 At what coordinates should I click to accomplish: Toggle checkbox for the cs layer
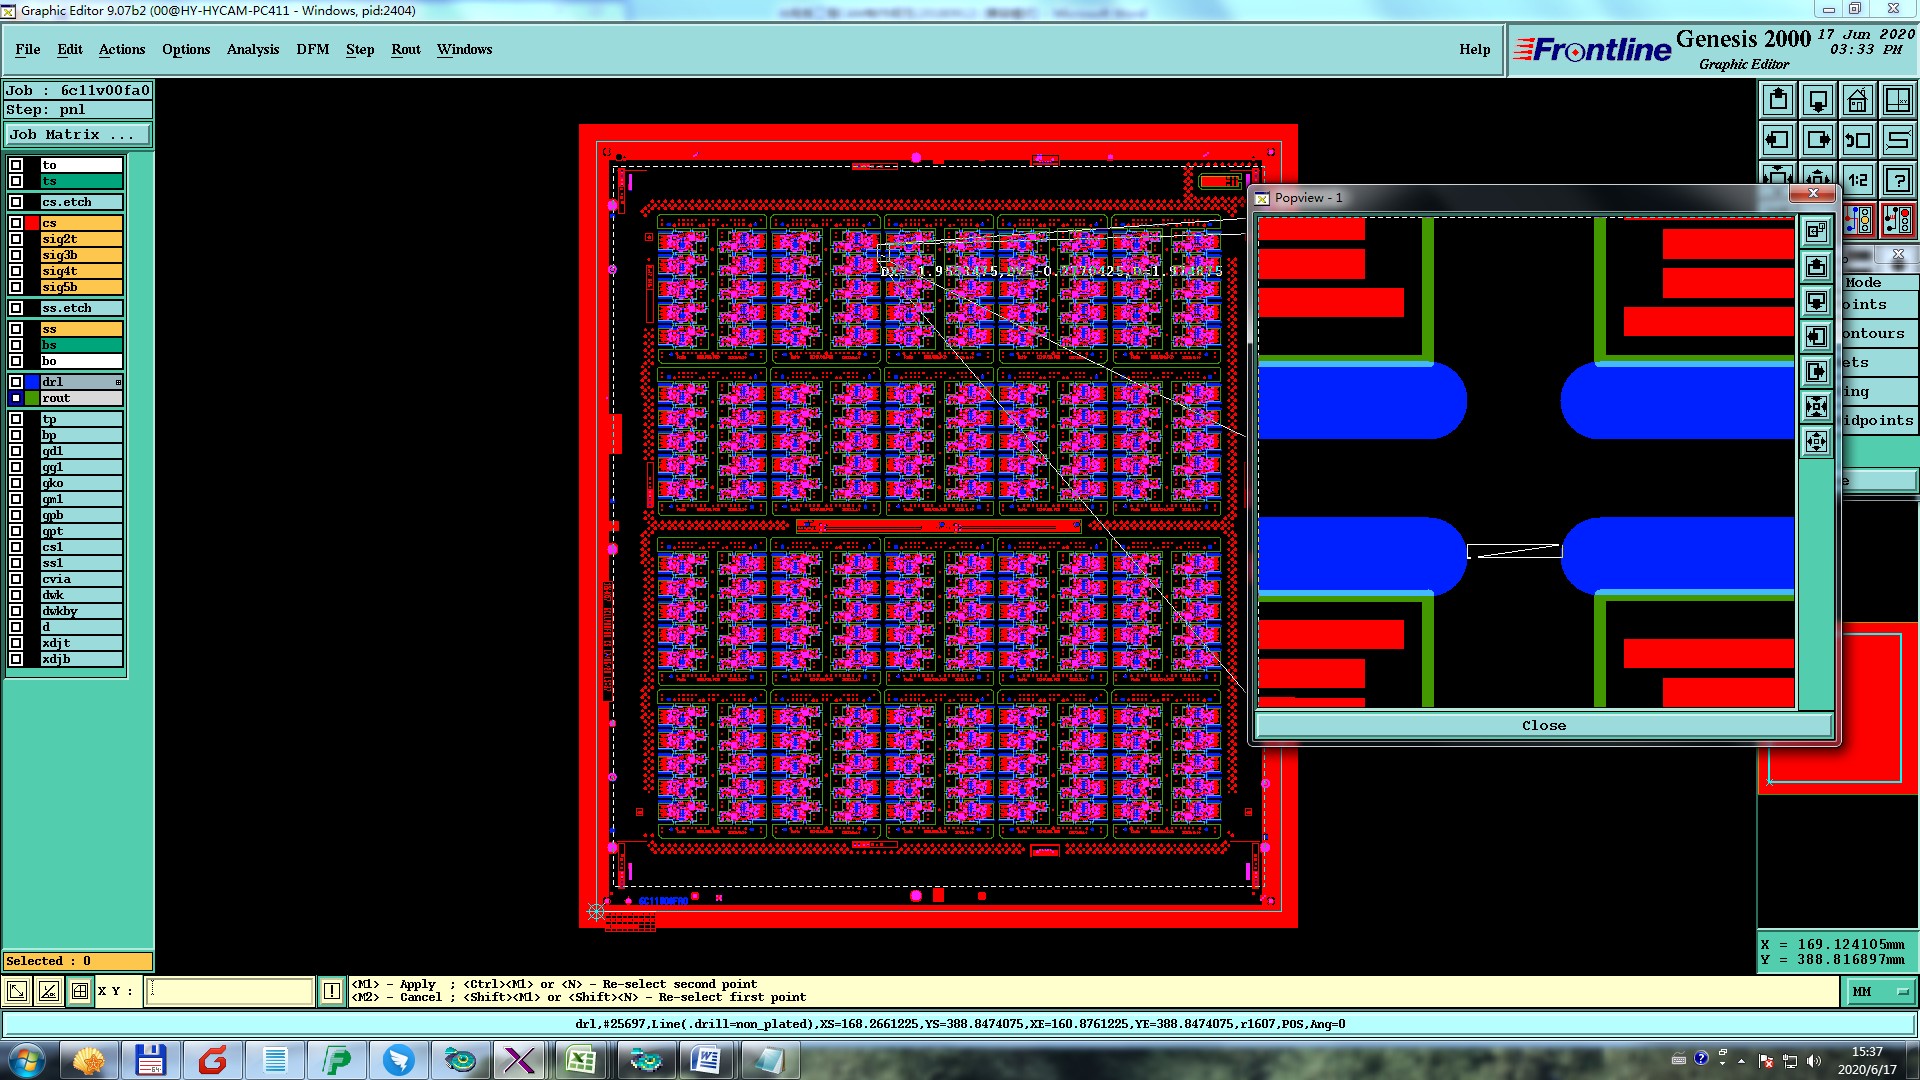[16, 223]
